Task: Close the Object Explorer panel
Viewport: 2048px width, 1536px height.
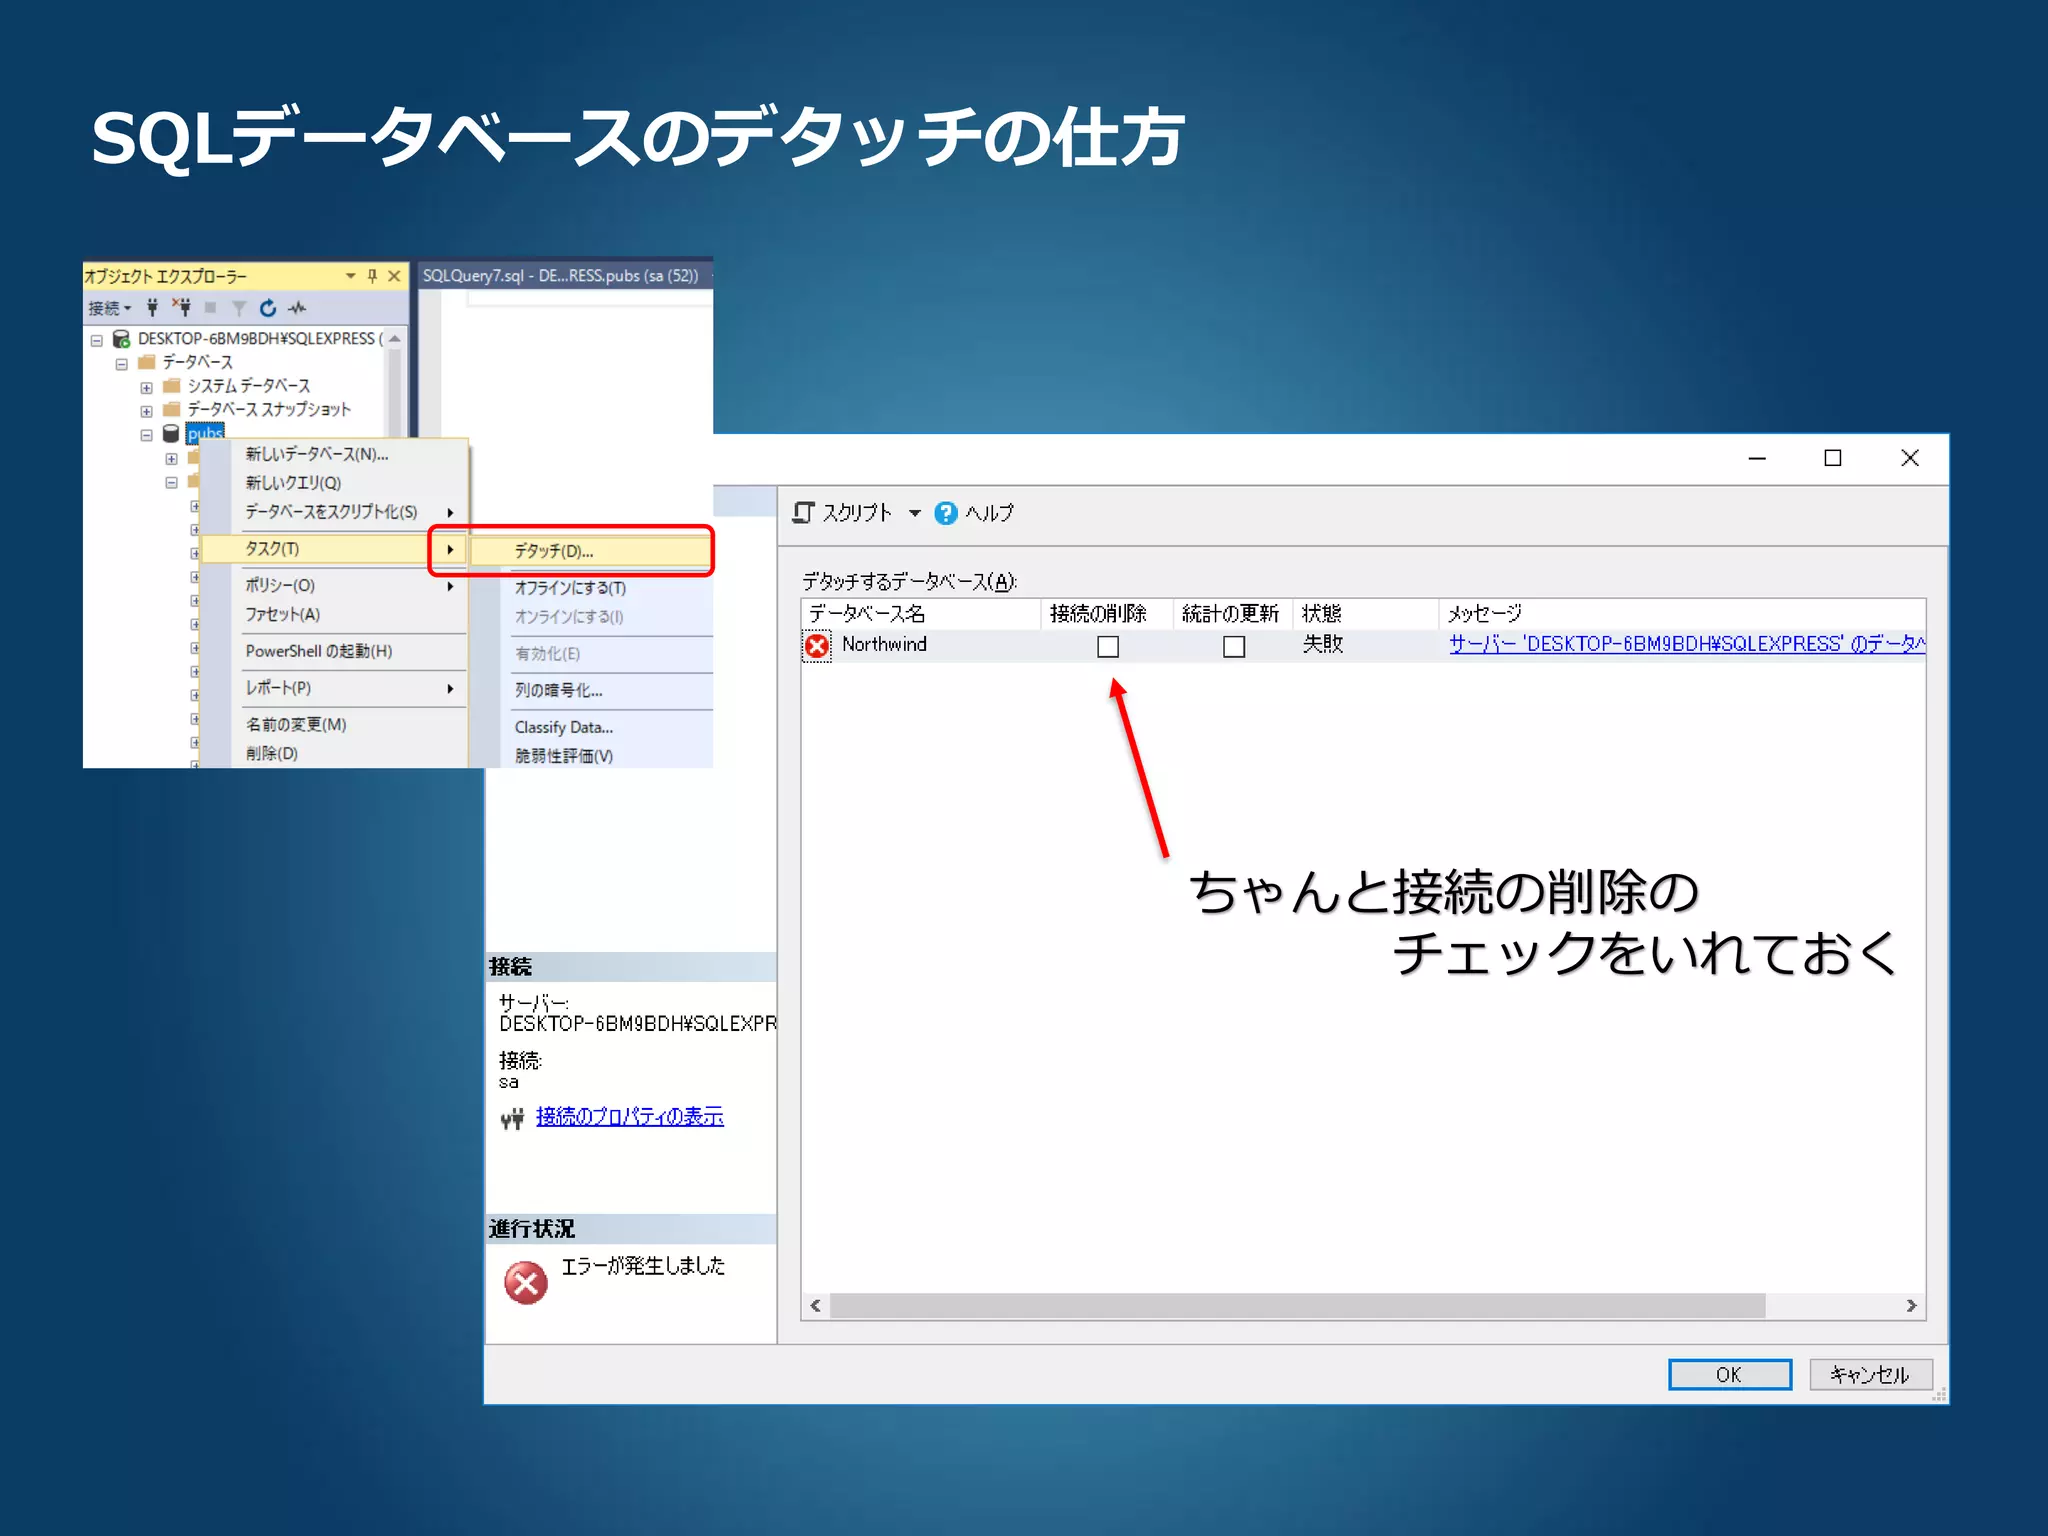Action: [394, 275]
